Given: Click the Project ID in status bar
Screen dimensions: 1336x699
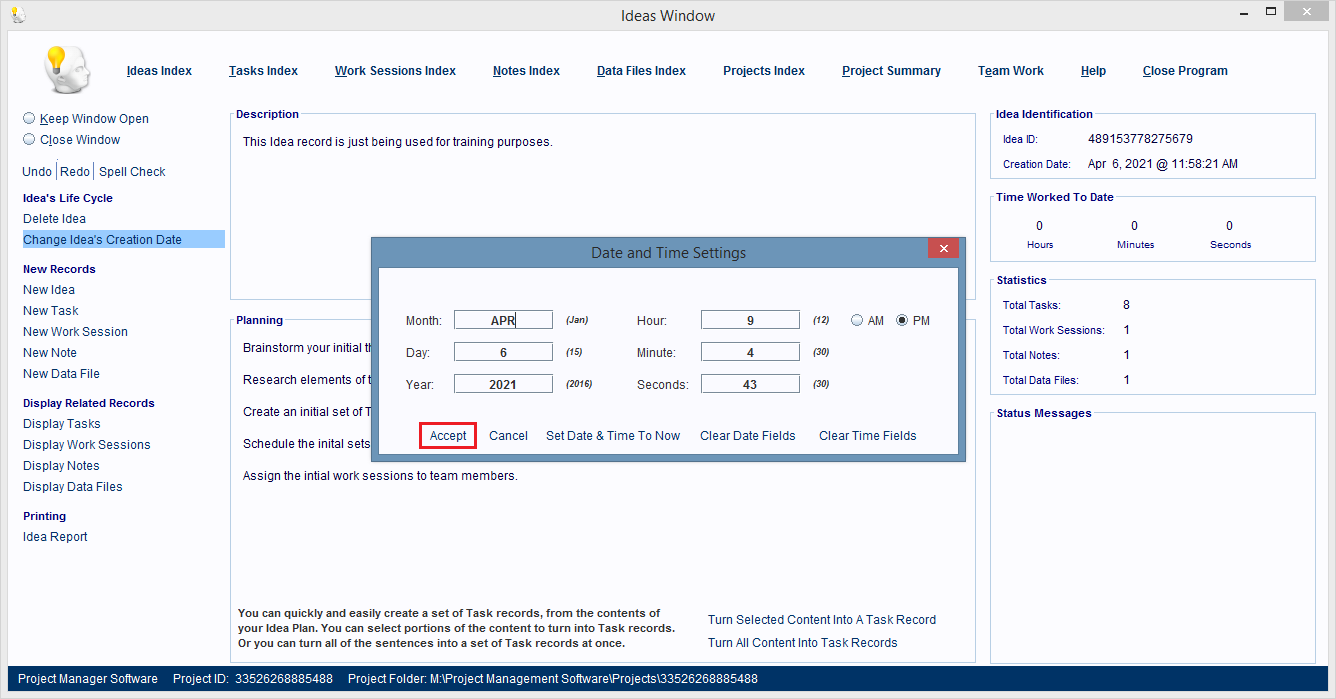Looking at the screenshot, I should [x=253, y=679].
